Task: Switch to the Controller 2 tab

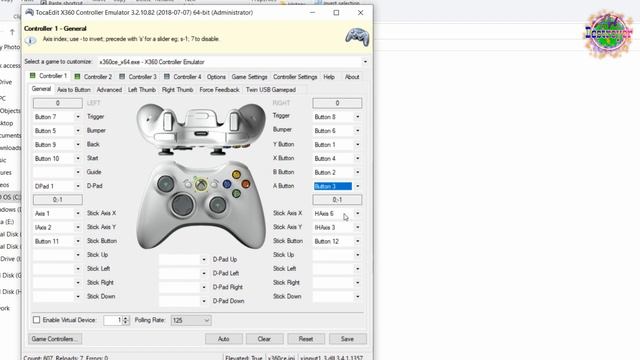Action: click(x=93, y=77)
